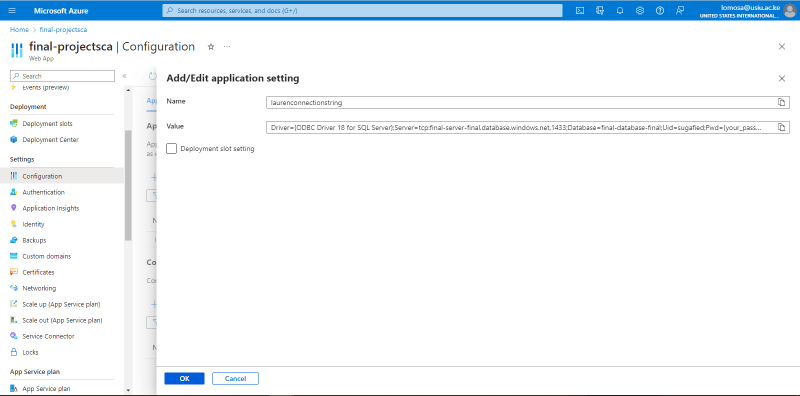Click the Scale out (App Service plan) icon
The image size is (800, 396).
[14, 320]
